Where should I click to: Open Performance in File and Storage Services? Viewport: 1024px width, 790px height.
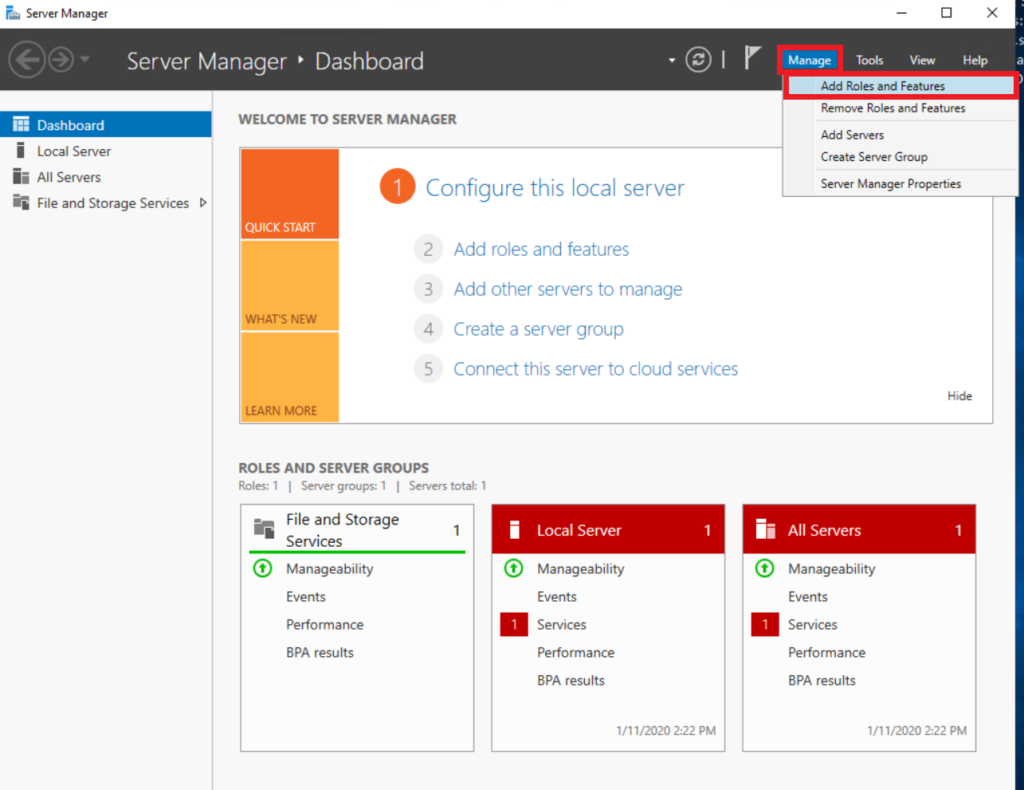click(x=325, y=625)
